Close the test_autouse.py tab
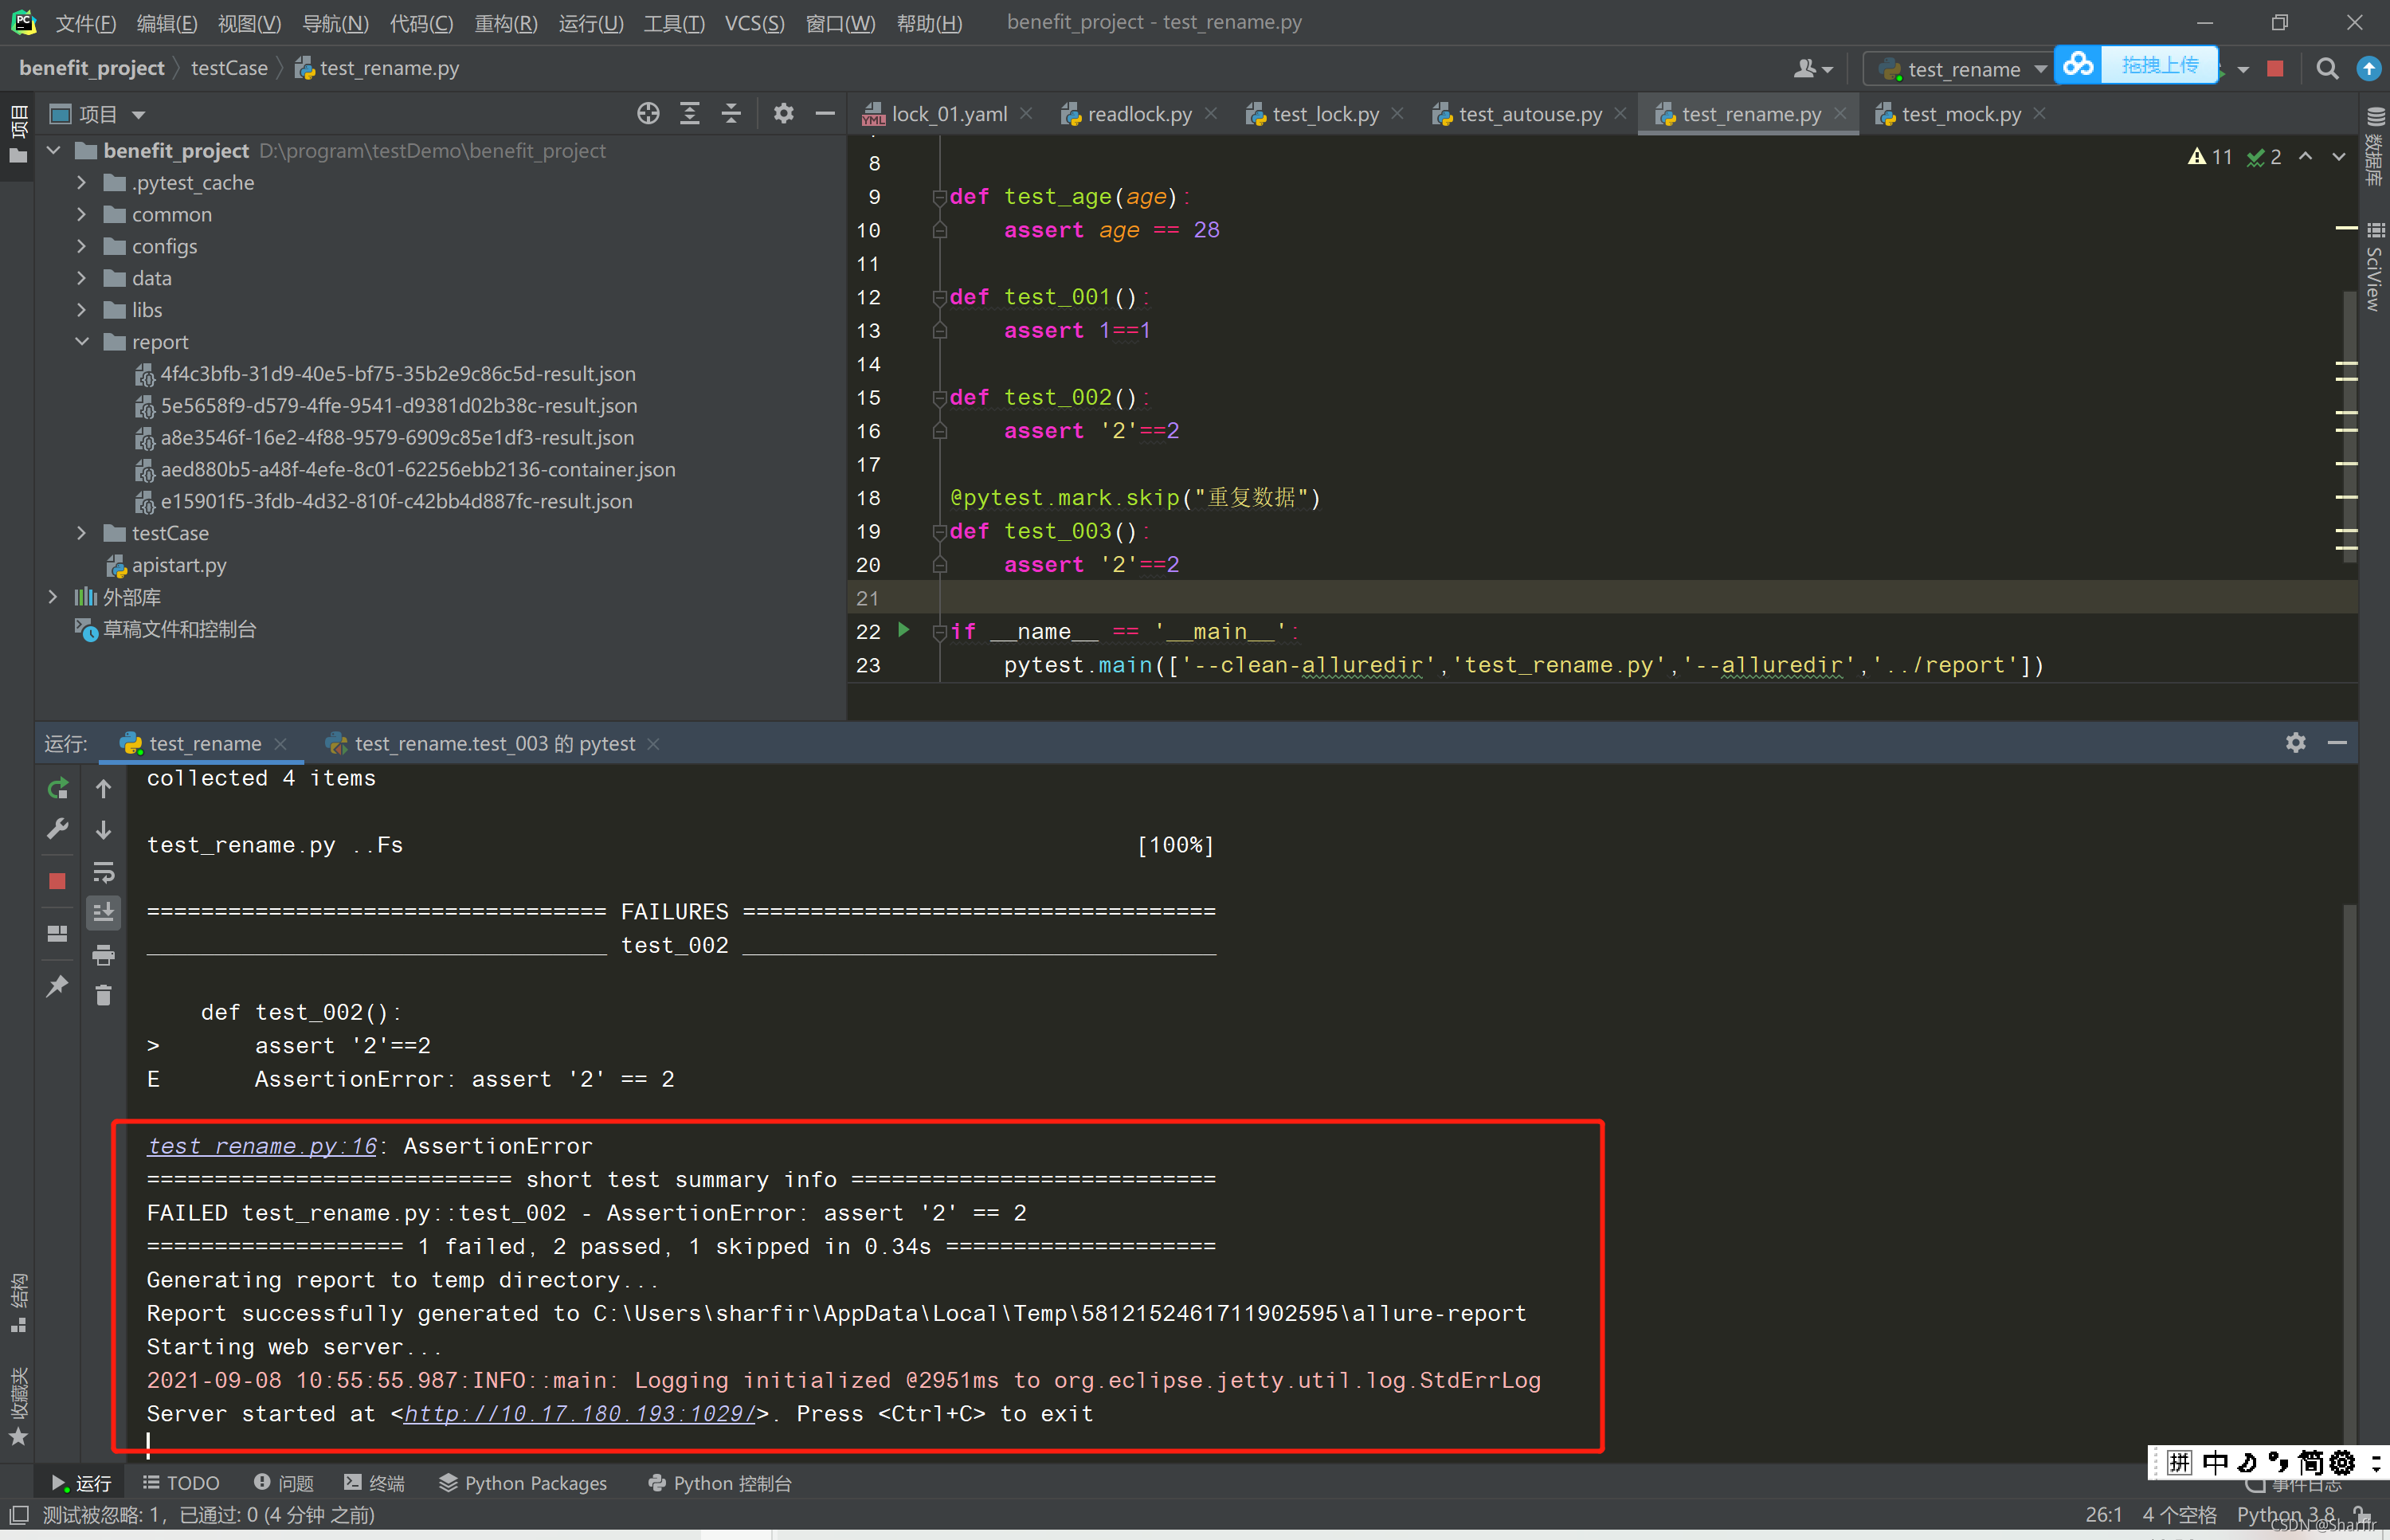 click(x=1620, y=113)
